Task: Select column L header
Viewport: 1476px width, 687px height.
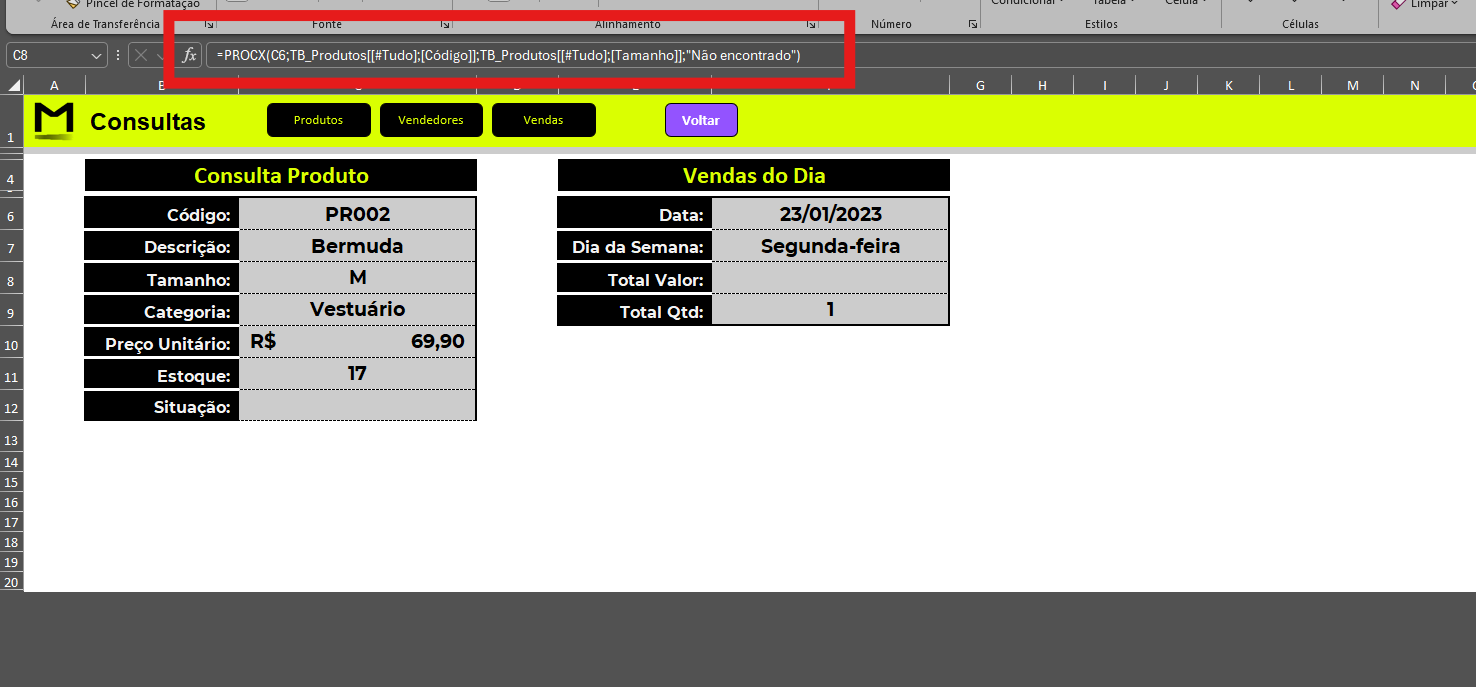Action: point(1290,86)
